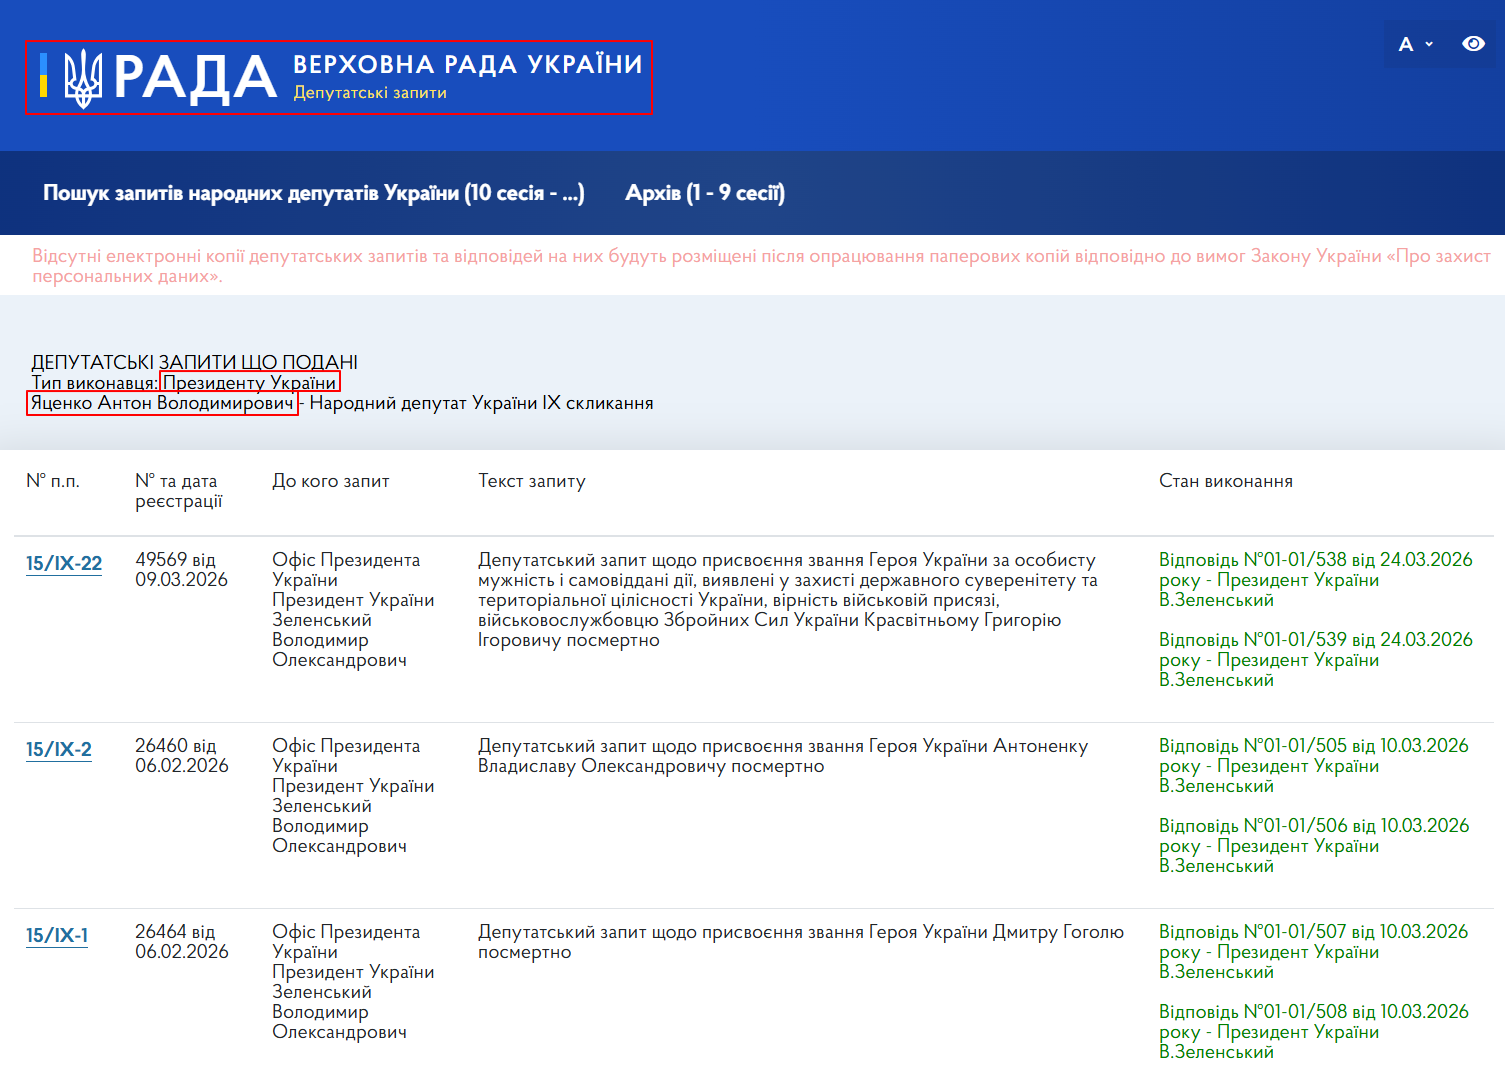Open request link 15/IX-1
Image resolution: width=1505 pixels, height=1091 pixels.
57,935
